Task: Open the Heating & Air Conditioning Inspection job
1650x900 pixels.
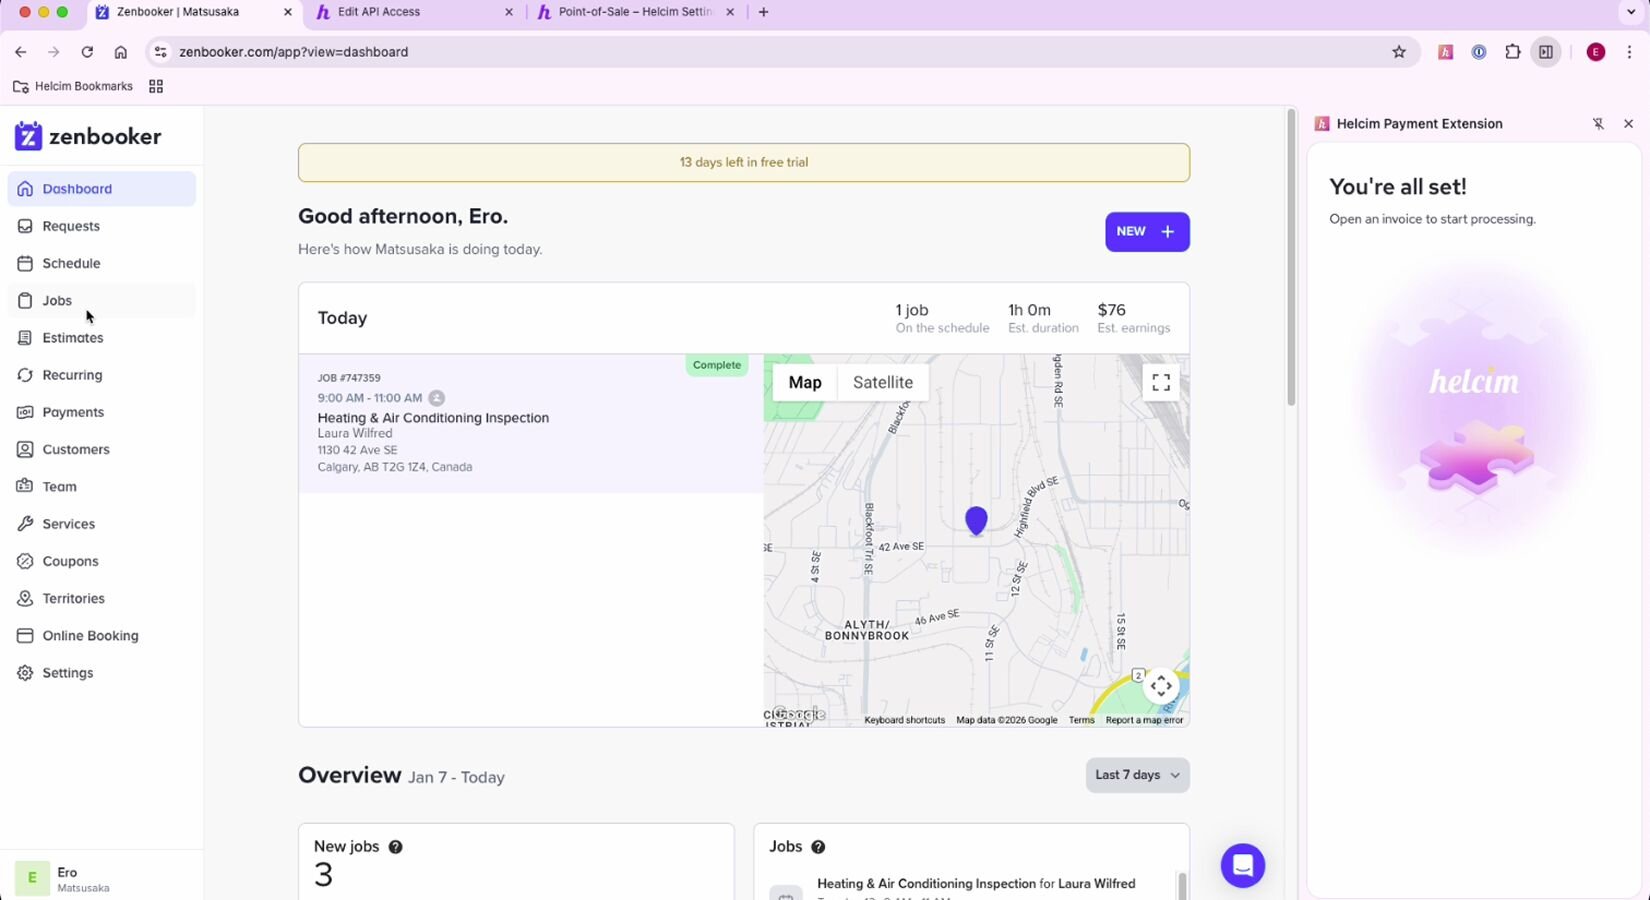Action: (433, 418)
